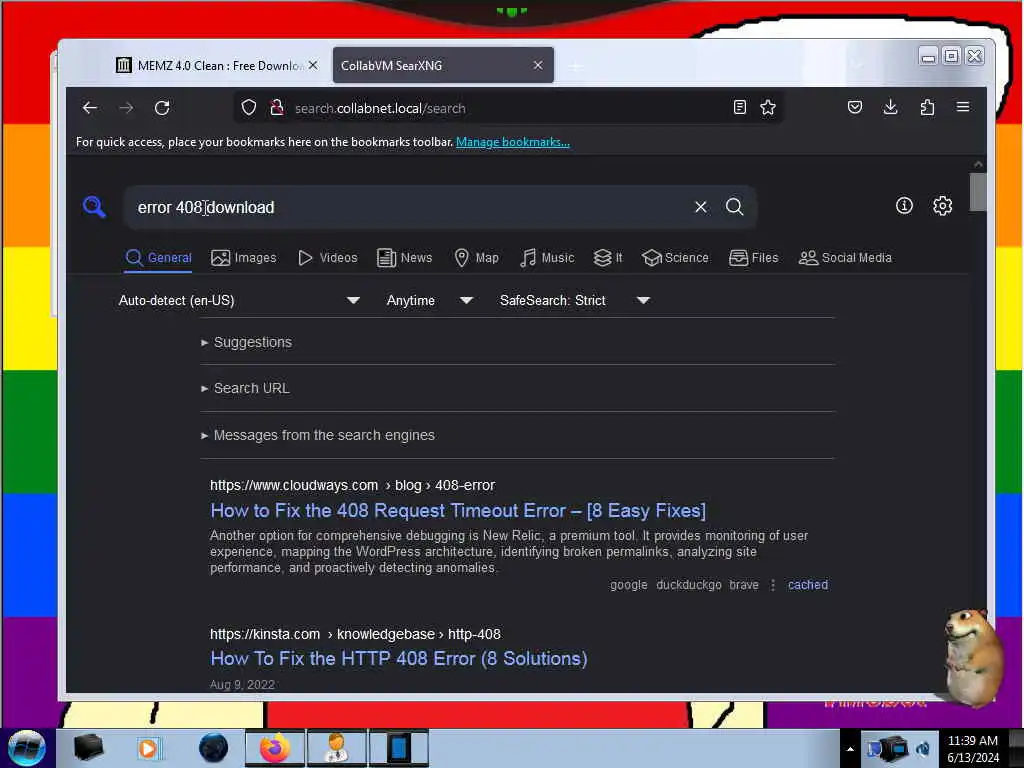The height and width of the screenshot is (768, 1024).
Task: Click the SearXNG logo magnifier
Action: tap(94, 206)
